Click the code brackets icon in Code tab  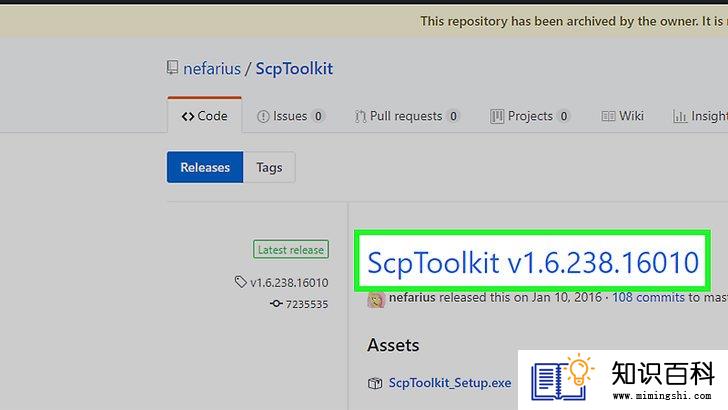pyautogui.click(x=188, y=116)
